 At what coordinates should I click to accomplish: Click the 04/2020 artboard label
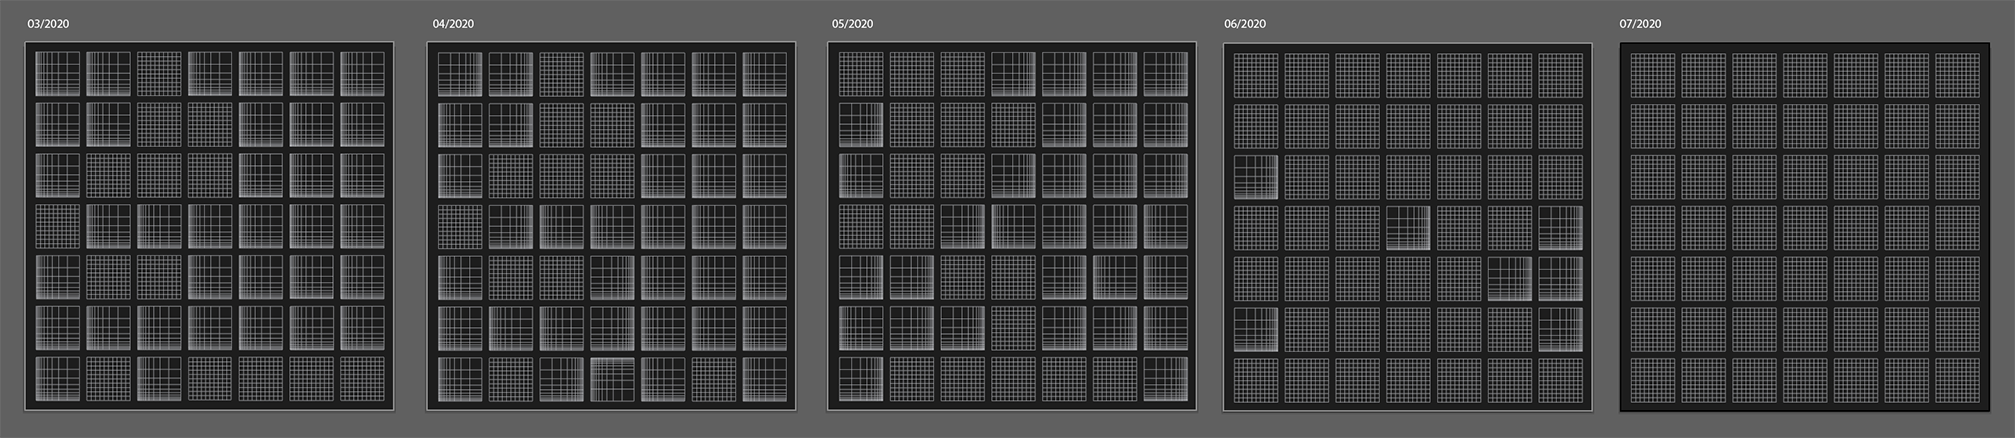tap(453, 24)
